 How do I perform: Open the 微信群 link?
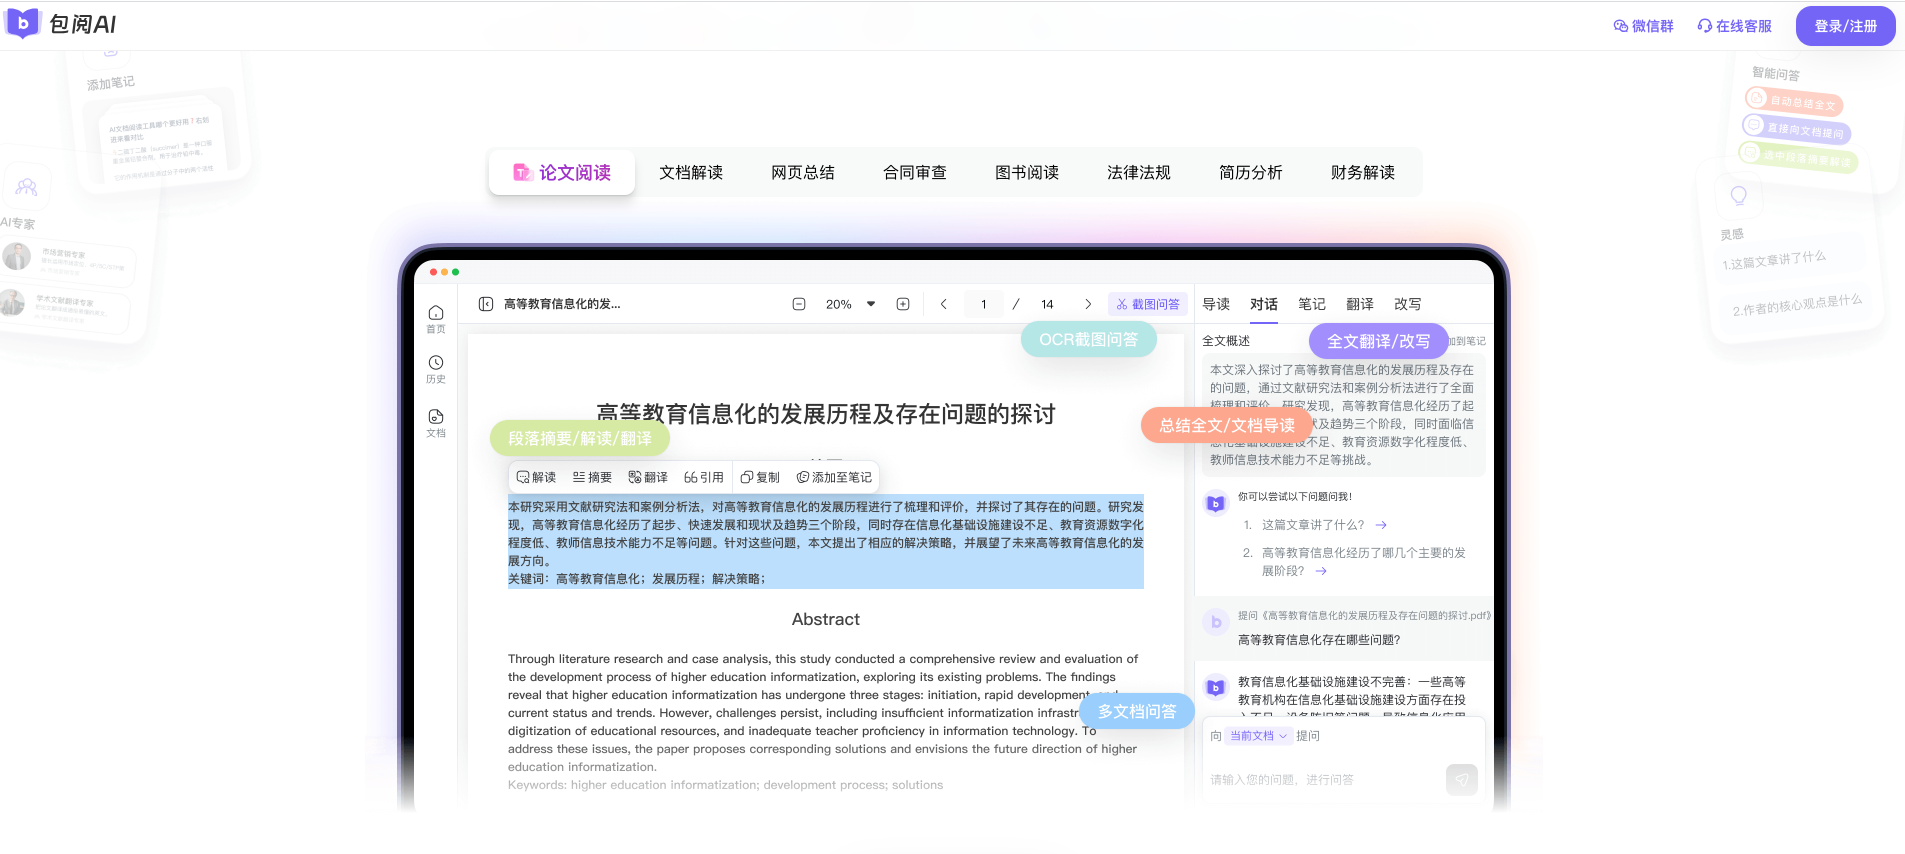(1643, 26)
